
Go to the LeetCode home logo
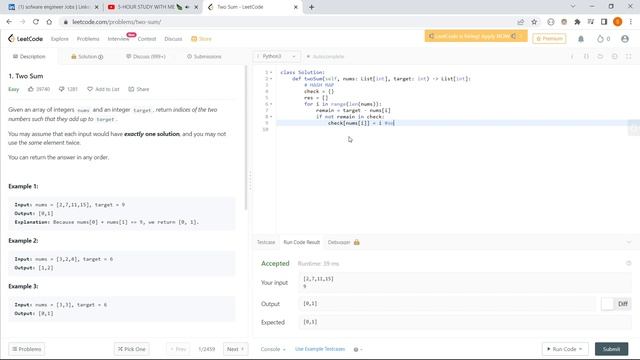(x=25, y=39)
